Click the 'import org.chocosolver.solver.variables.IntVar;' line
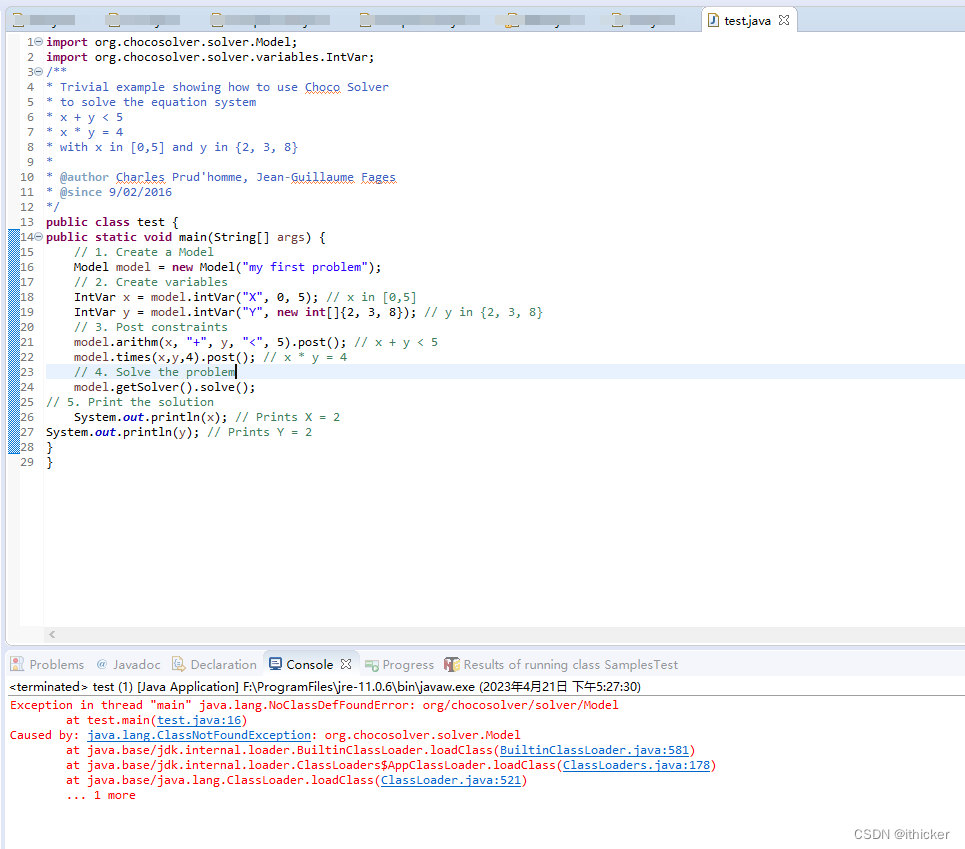This screenshot has height=849, width=965. 210,57
